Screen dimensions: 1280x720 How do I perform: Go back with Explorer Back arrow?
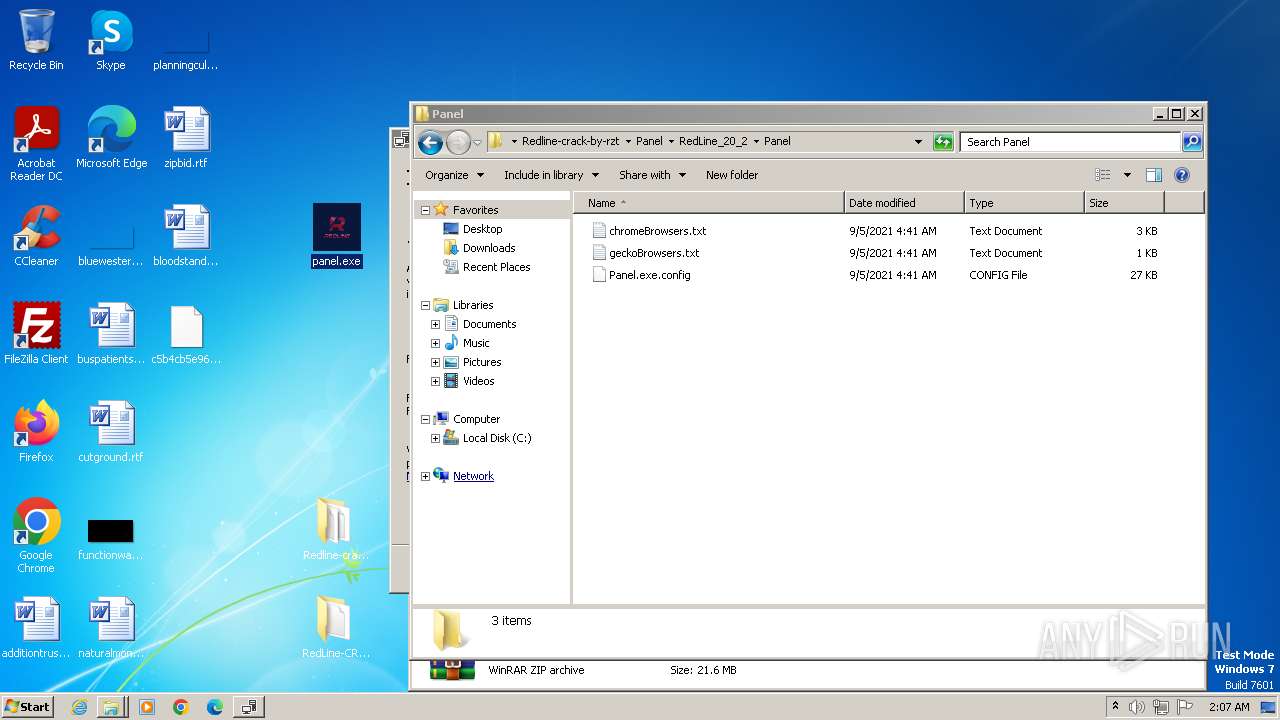click(430, 142)
